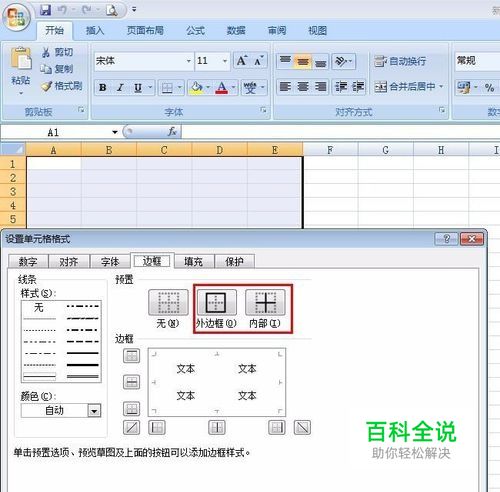Toggle the top border button beside preview
Image resolution: width=500 pixels, height=492 pixels.
click(x=132, y=356)
